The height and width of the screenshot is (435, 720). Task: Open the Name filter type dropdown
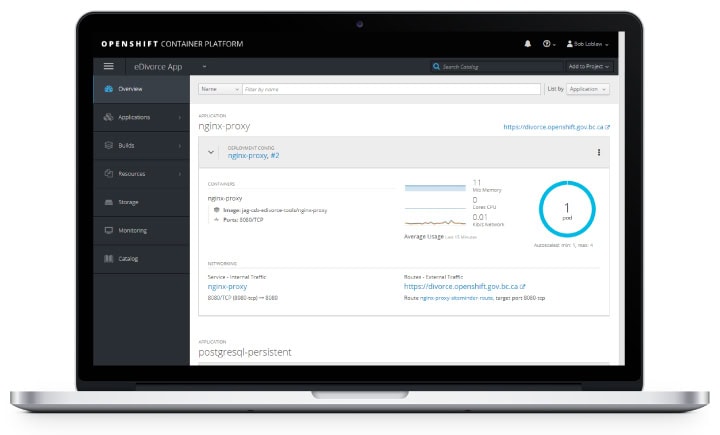[219, 89]
